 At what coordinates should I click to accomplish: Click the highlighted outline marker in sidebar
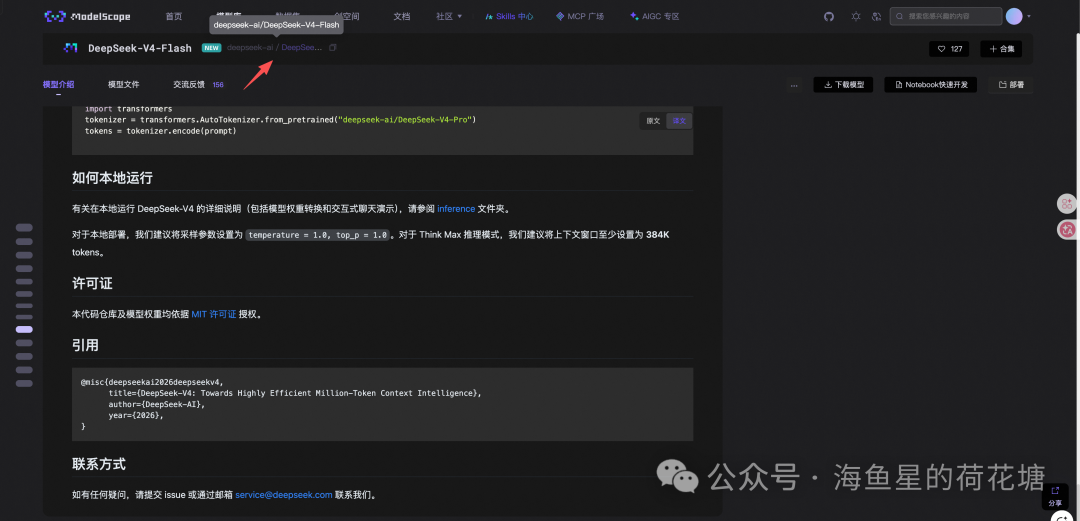coord(24,329)
